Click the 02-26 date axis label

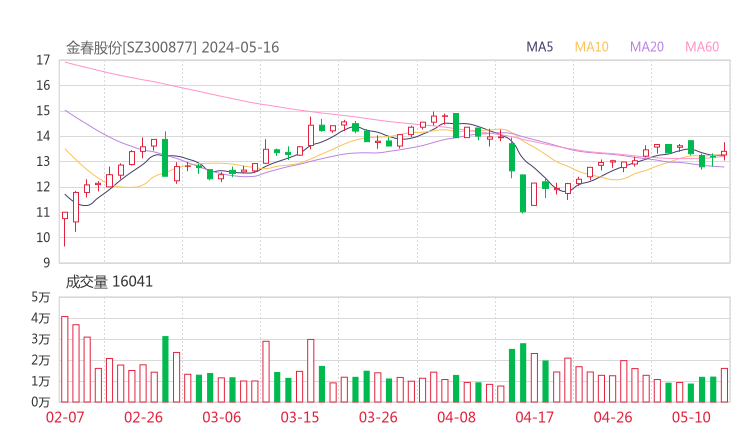(143, 417)
